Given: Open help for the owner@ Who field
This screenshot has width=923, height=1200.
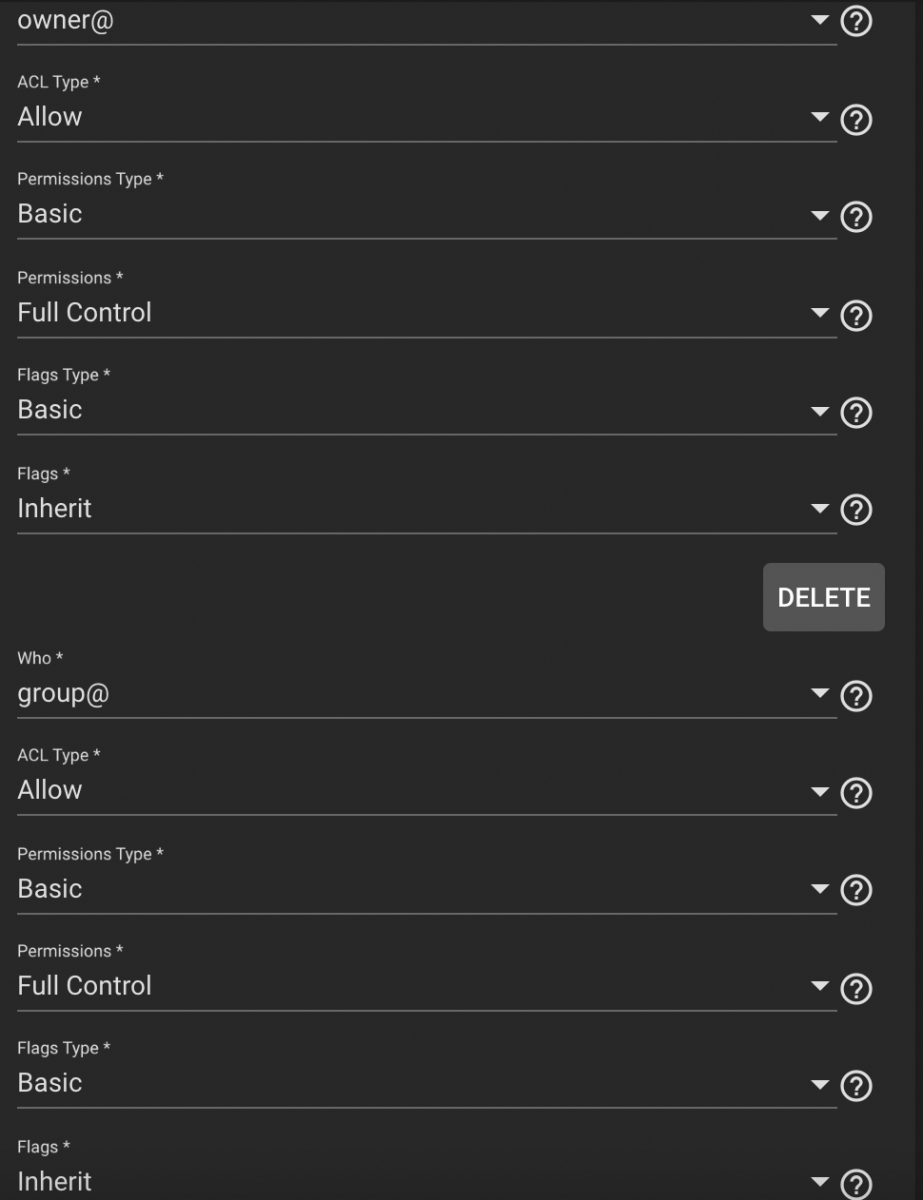Looking at the screenshot, I should 856,22.
